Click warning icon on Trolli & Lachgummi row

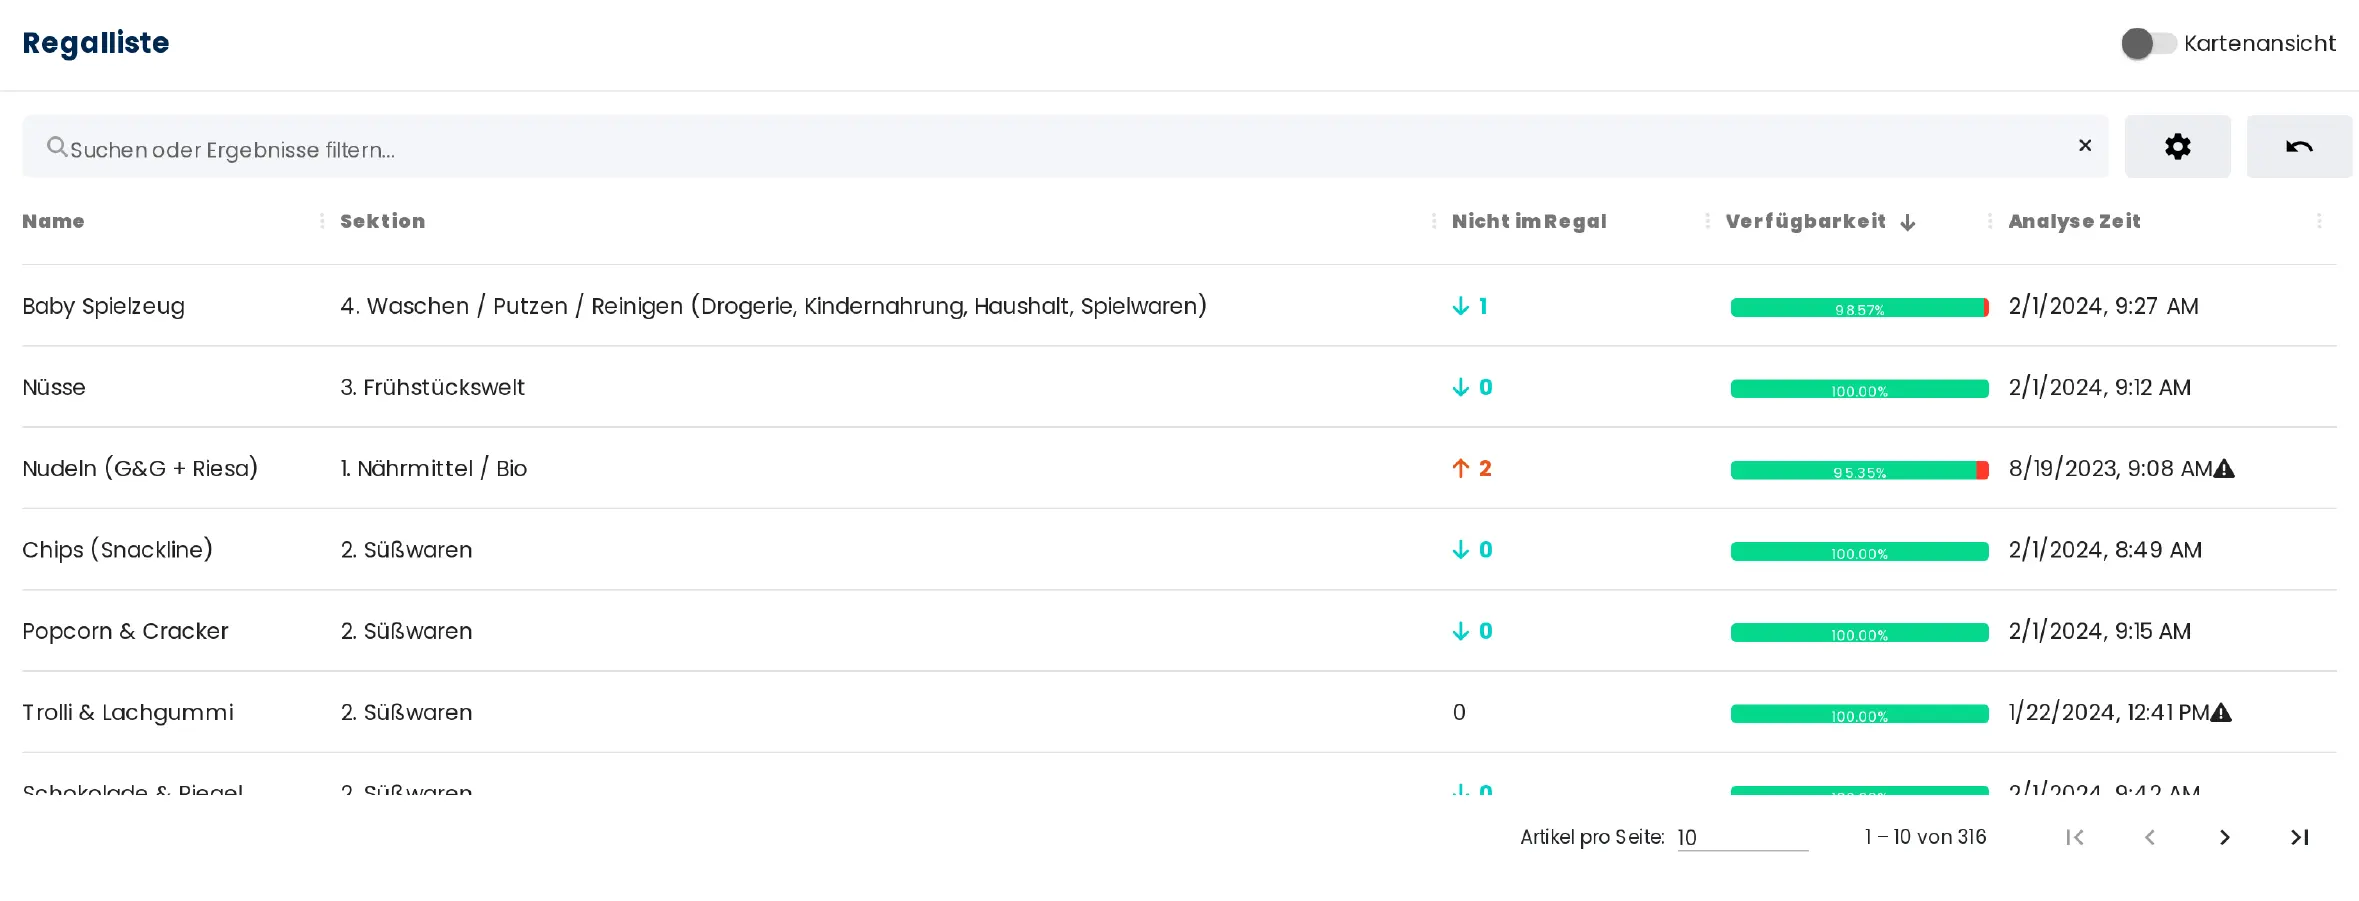tap(2220, 713)
